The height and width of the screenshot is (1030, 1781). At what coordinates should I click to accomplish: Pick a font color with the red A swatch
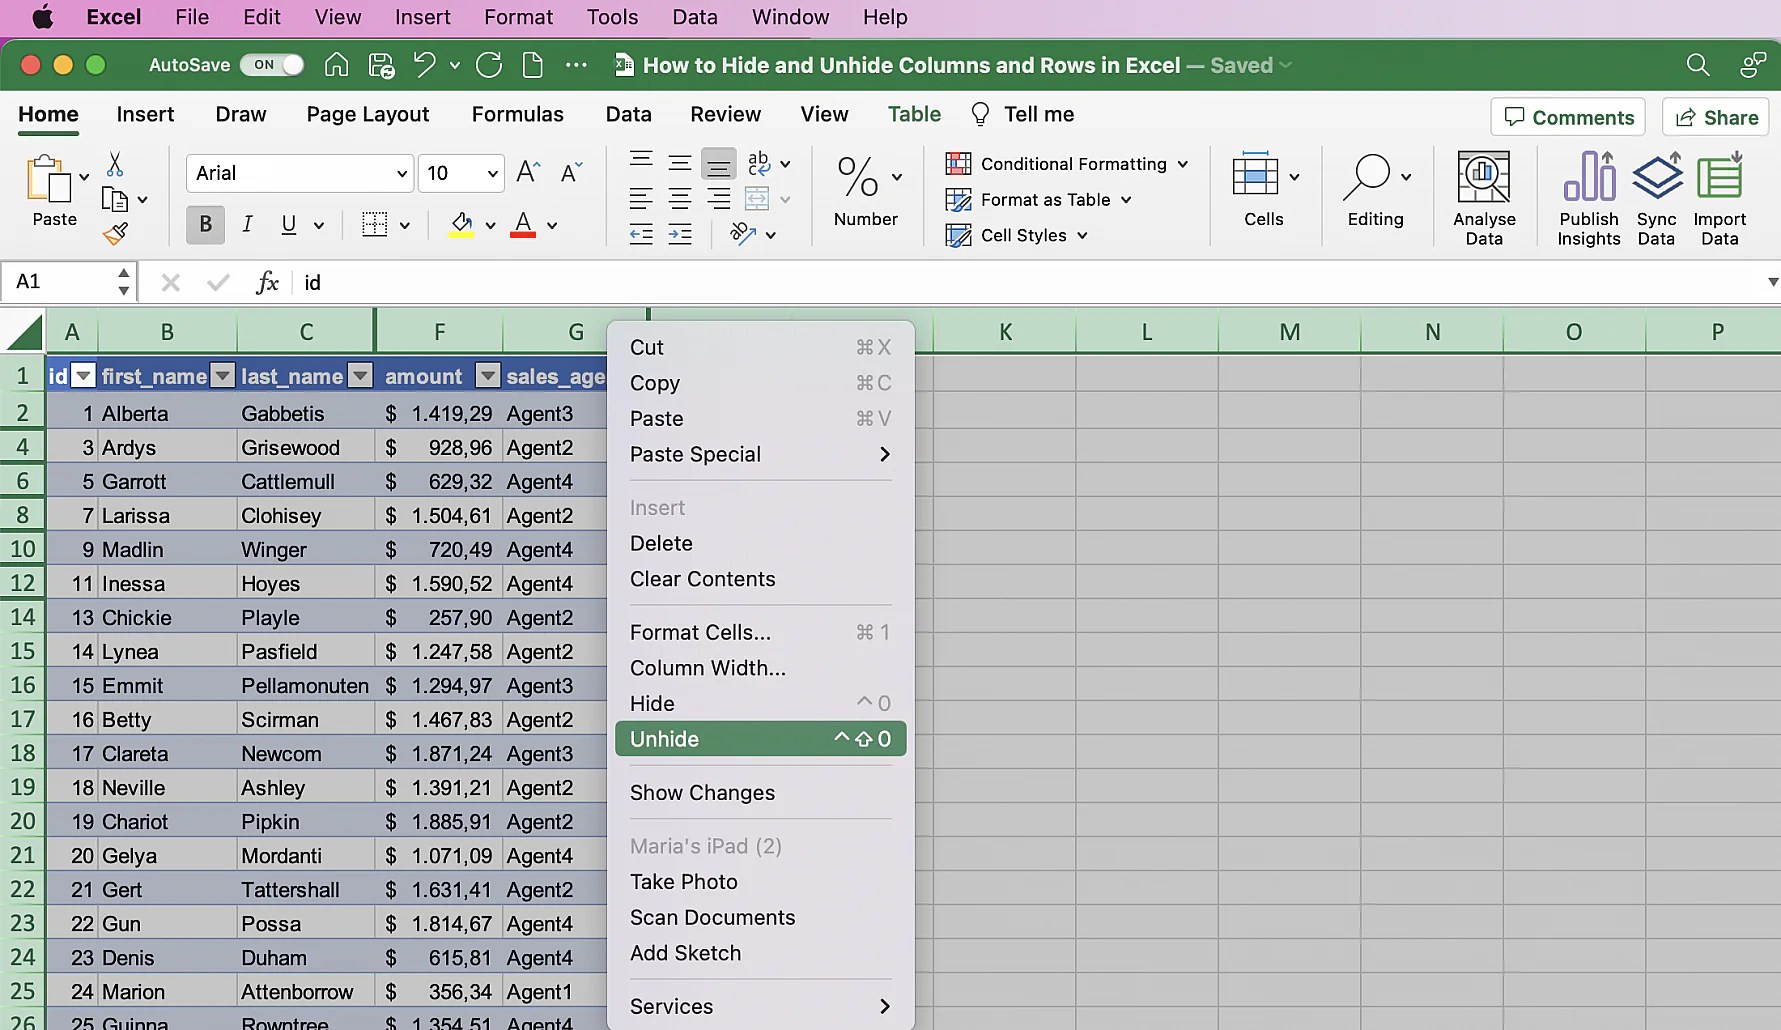coord(521,224)
